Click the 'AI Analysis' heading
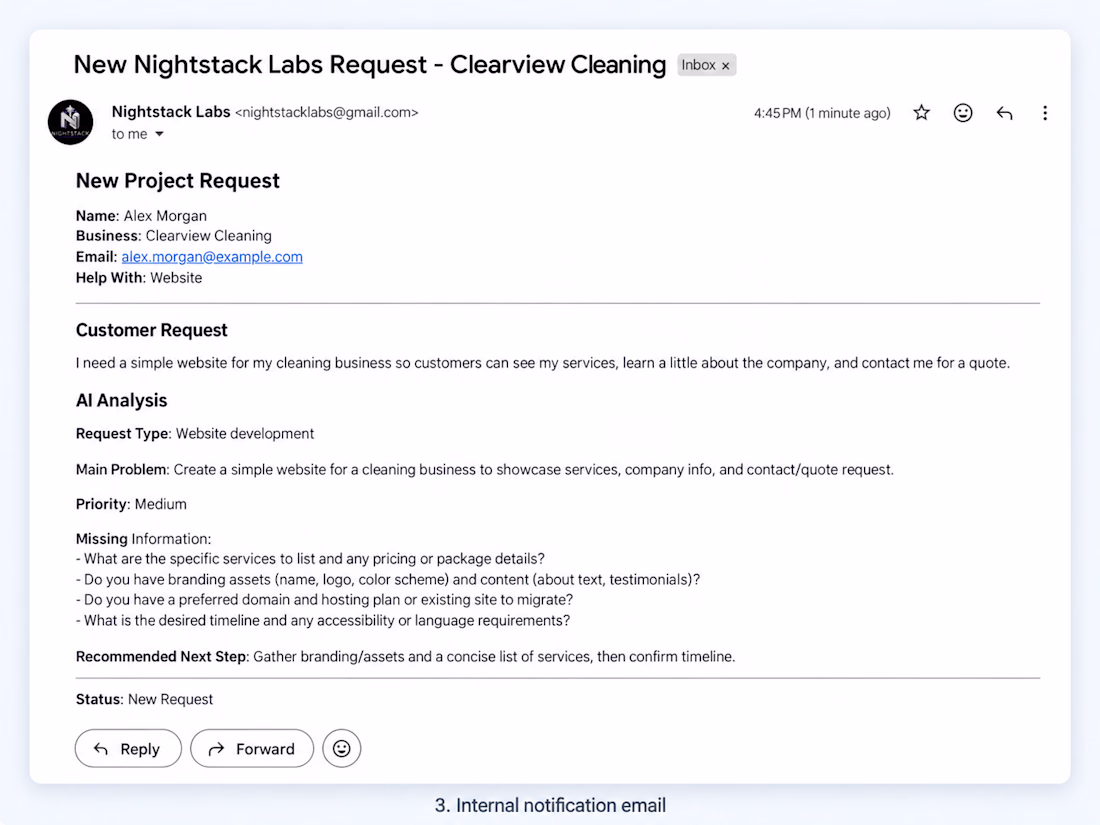 pyautogui.click(x=121, y=401)
